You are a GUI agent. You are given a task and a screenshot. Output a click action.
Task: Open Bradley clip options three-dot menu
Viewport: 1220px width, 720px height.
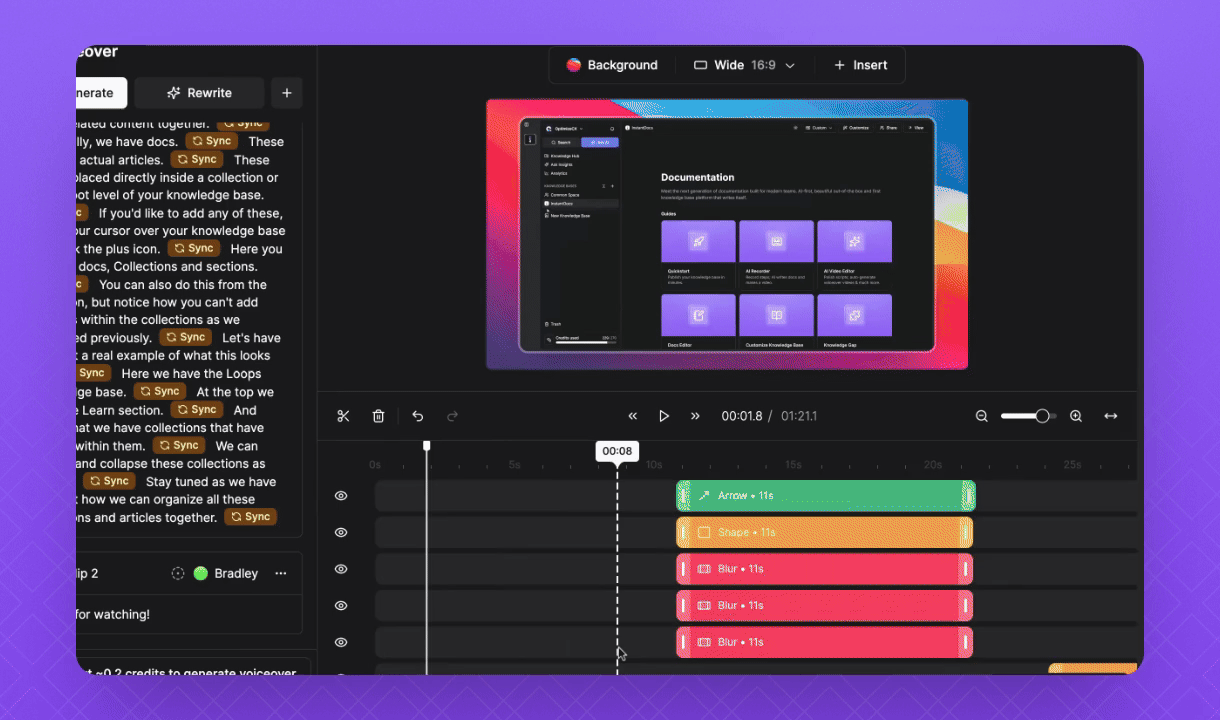point(281,573)
